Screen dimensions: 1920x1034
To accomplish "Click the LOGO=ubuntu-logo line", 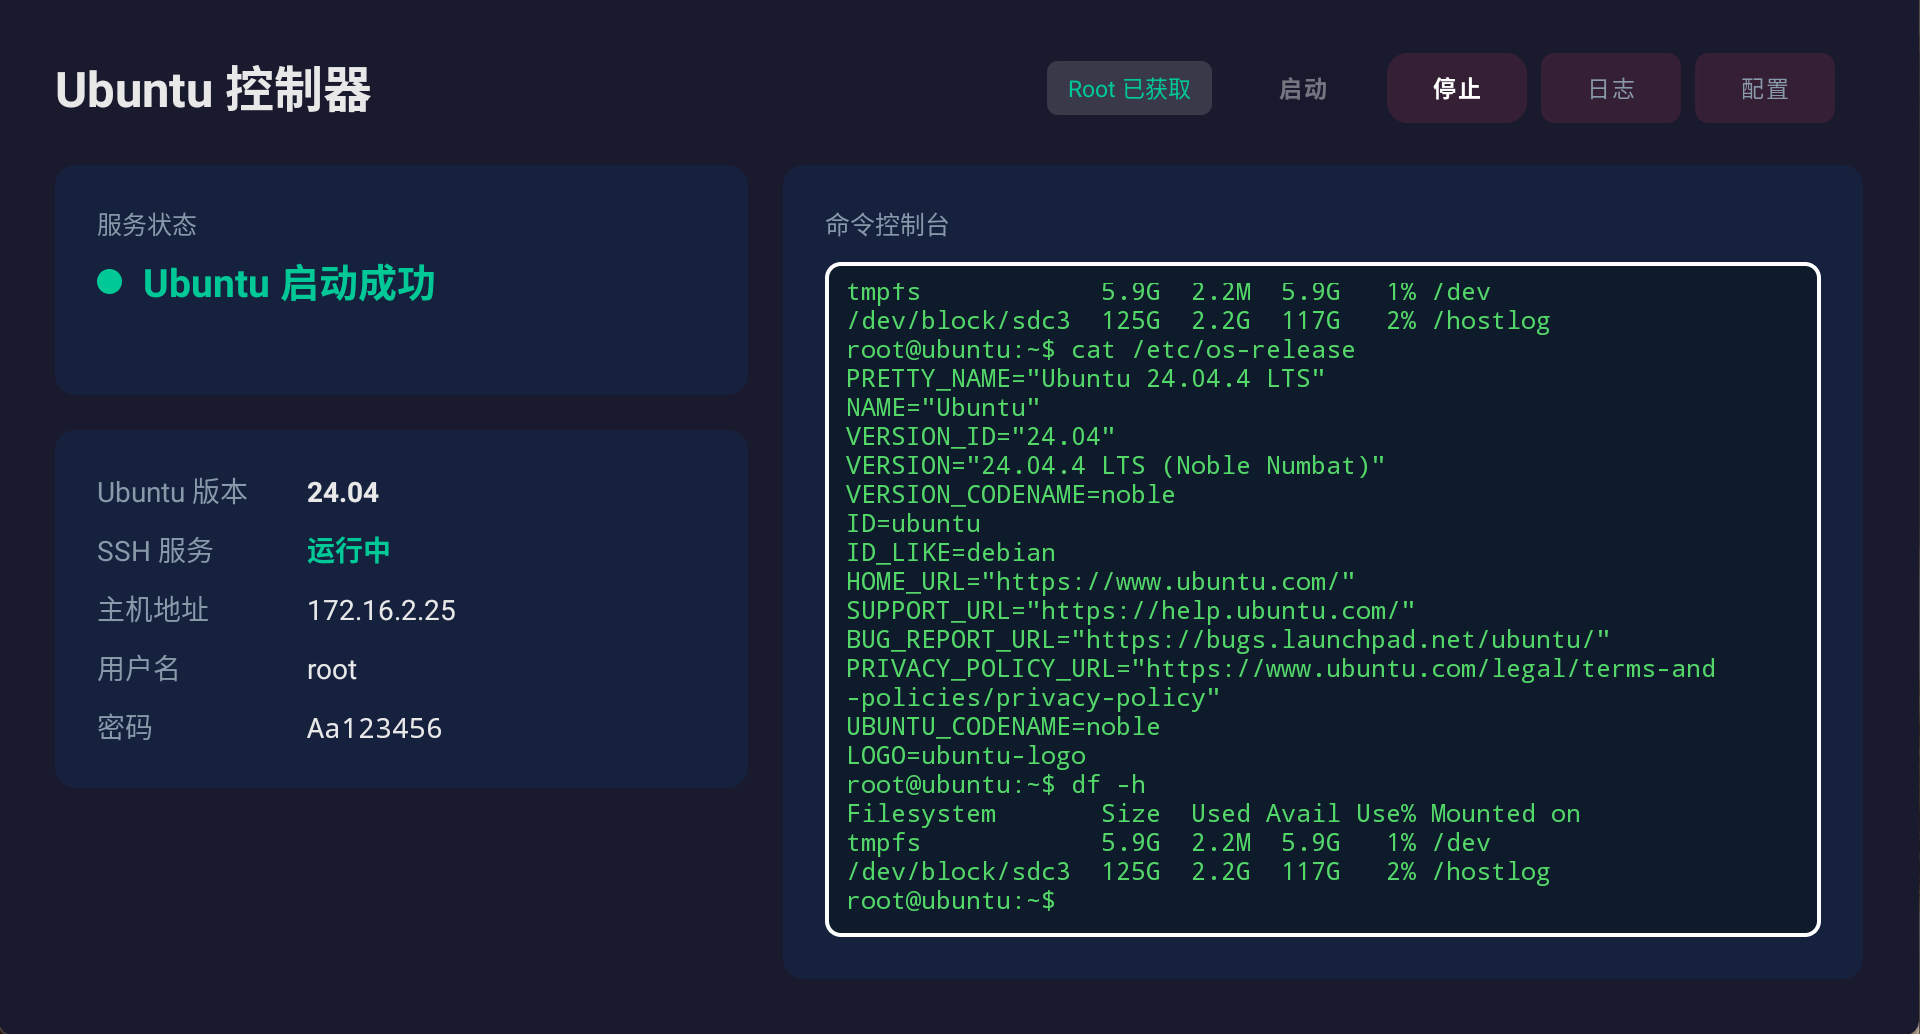I will click(x=966, y=756).
